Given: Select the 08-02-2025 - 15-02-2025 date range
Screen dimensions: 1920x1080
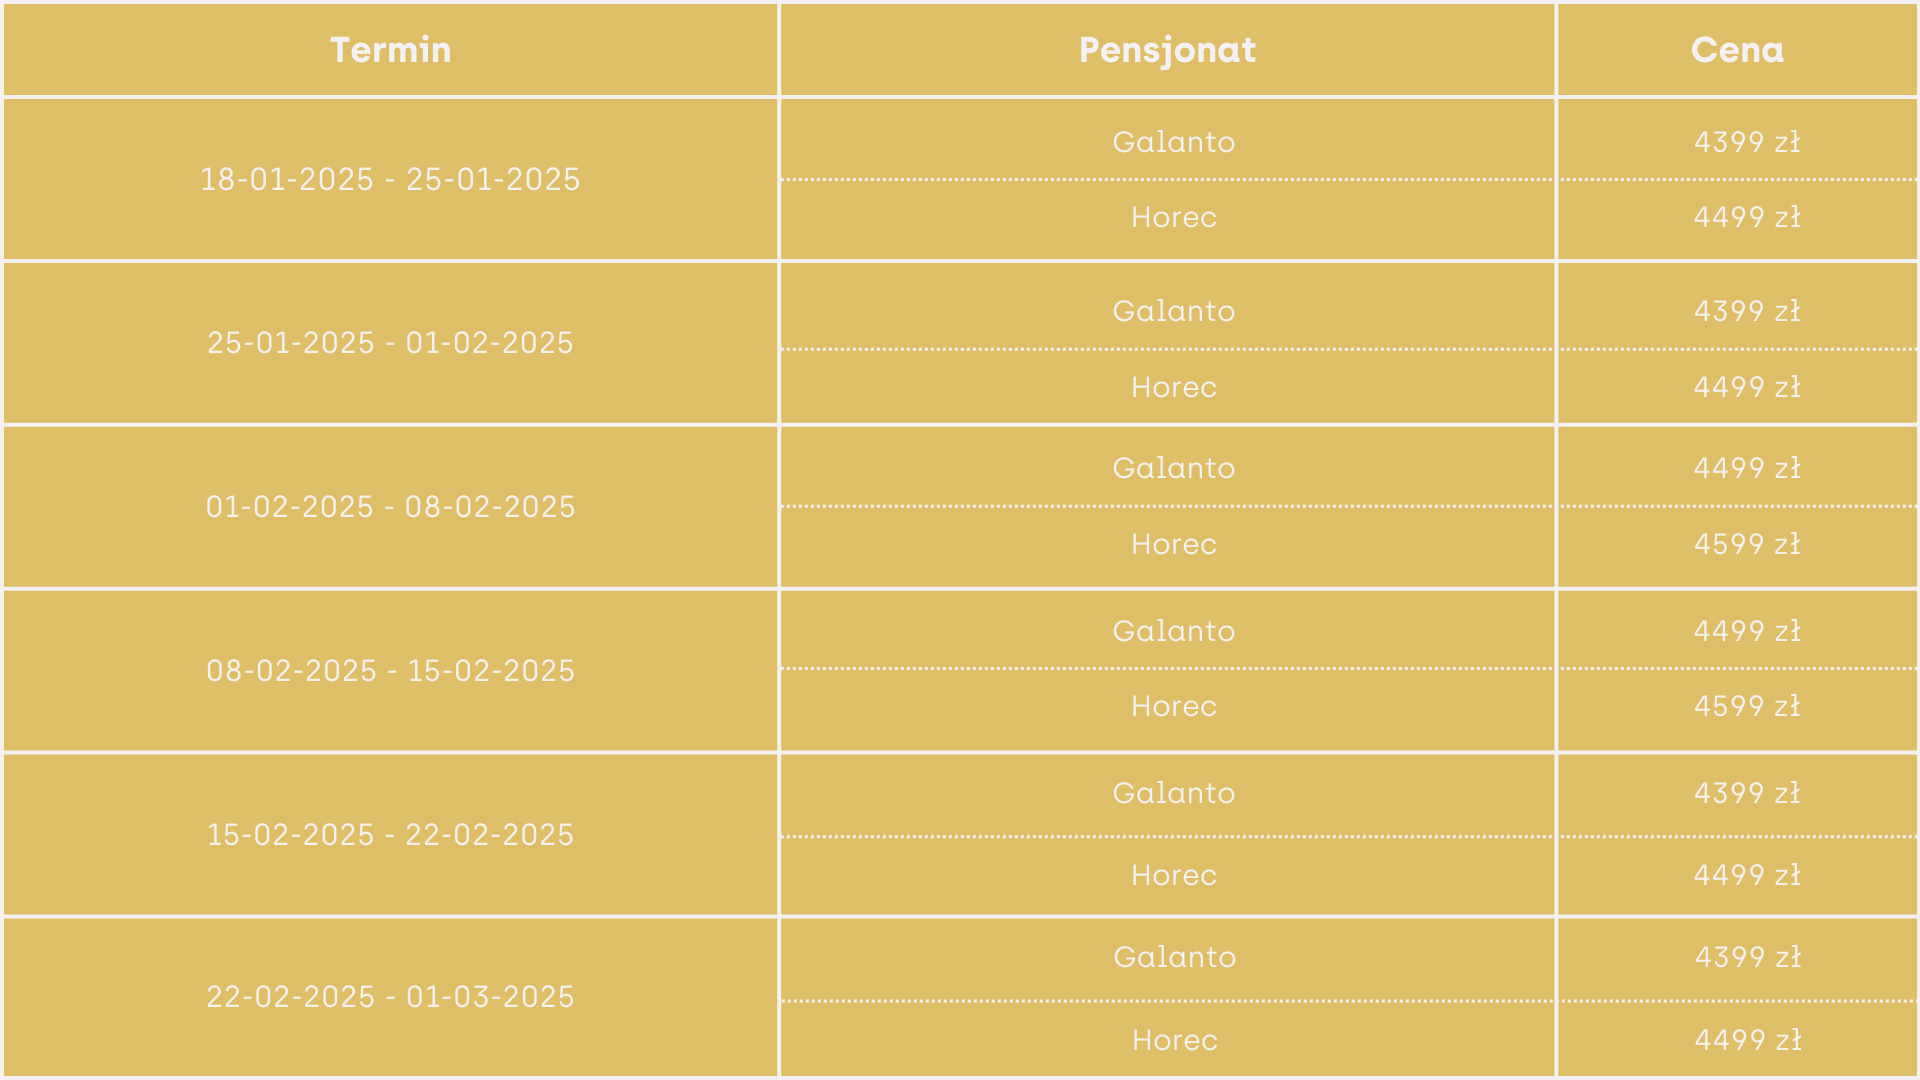Looking at the screenshot, I should point(390,671).
